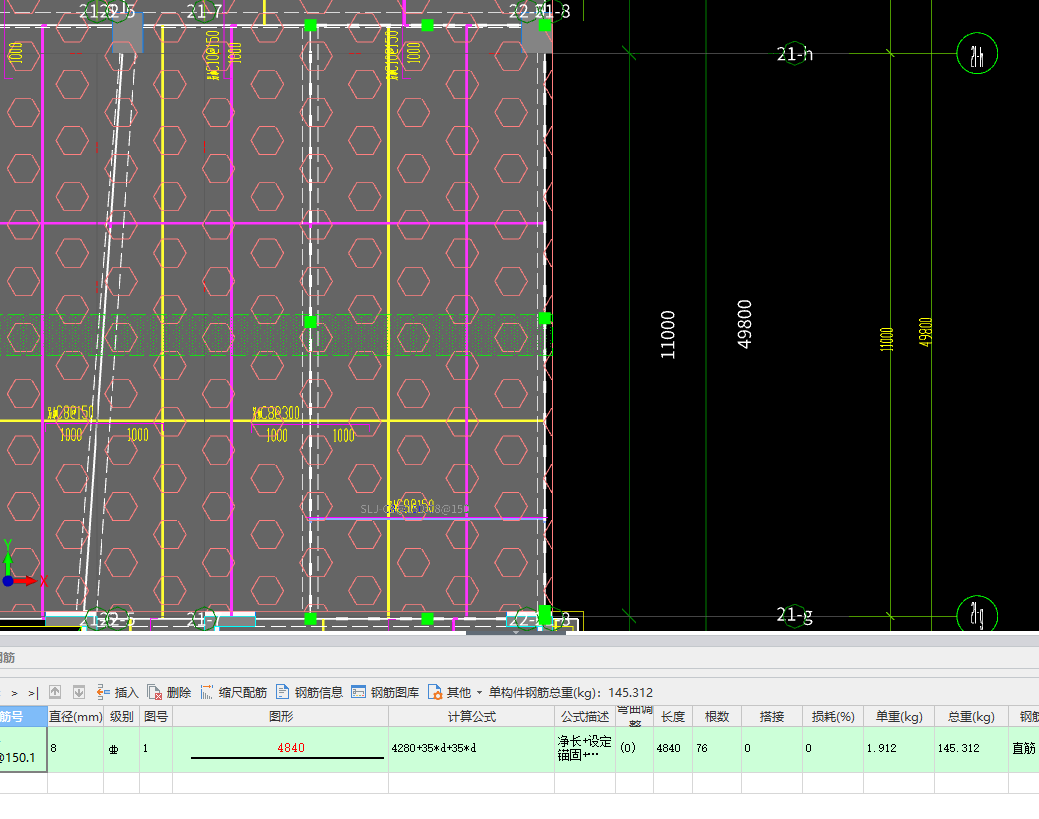Select the count cell showing 76
The height and width of the screenshot is (819, 1039).
pos(717,749)
